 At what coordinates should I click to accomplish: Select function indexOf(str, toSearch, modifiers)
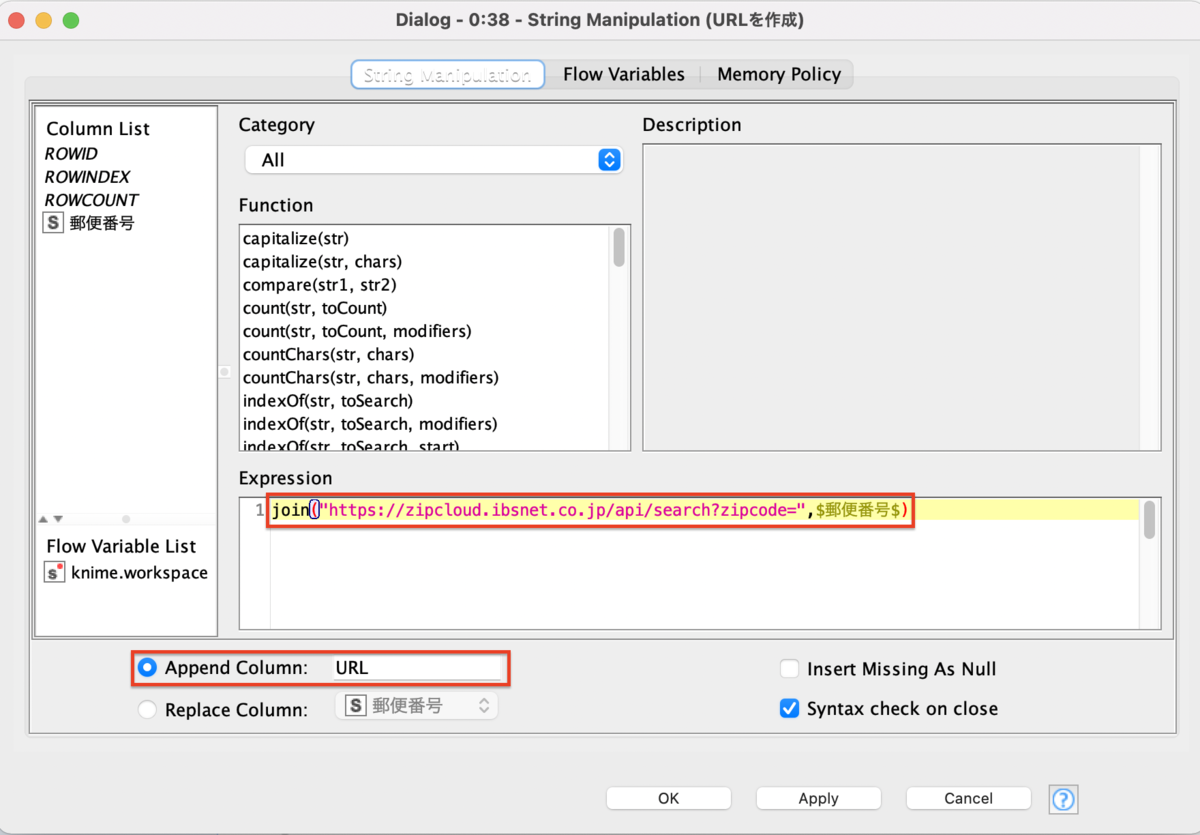370,424
